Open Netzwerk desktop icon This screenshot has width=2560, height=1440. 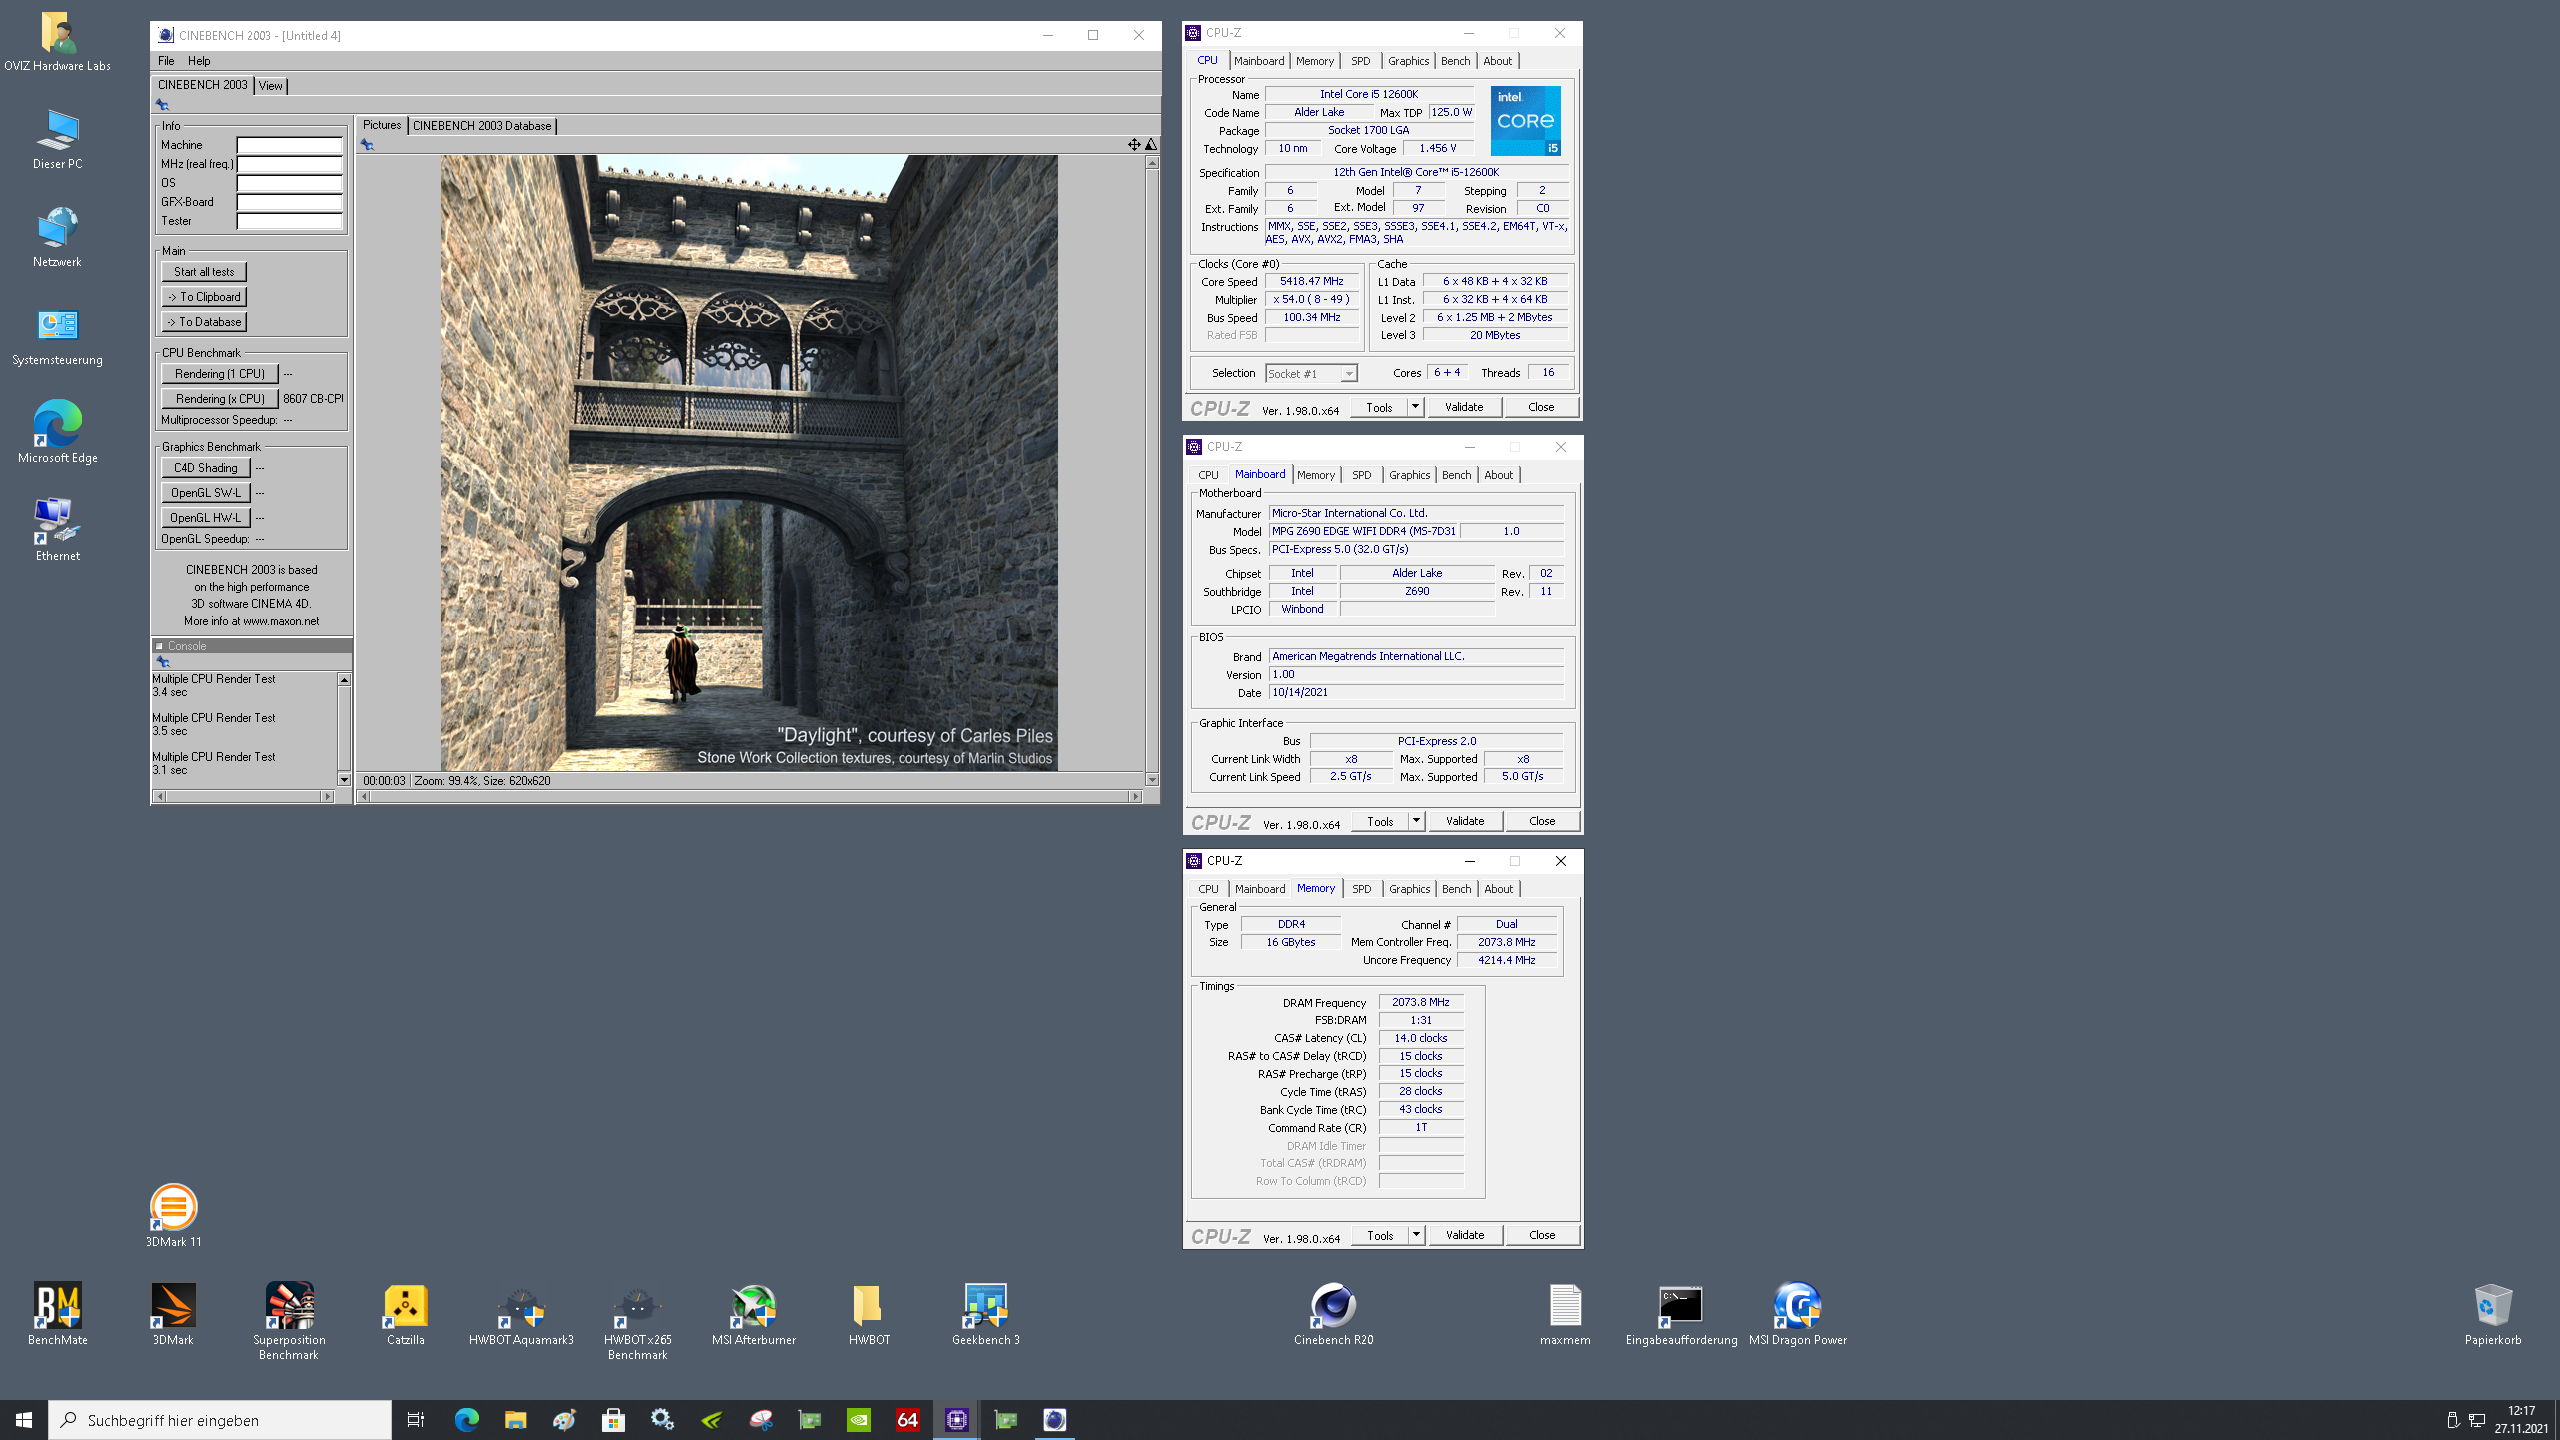(57, 237)
